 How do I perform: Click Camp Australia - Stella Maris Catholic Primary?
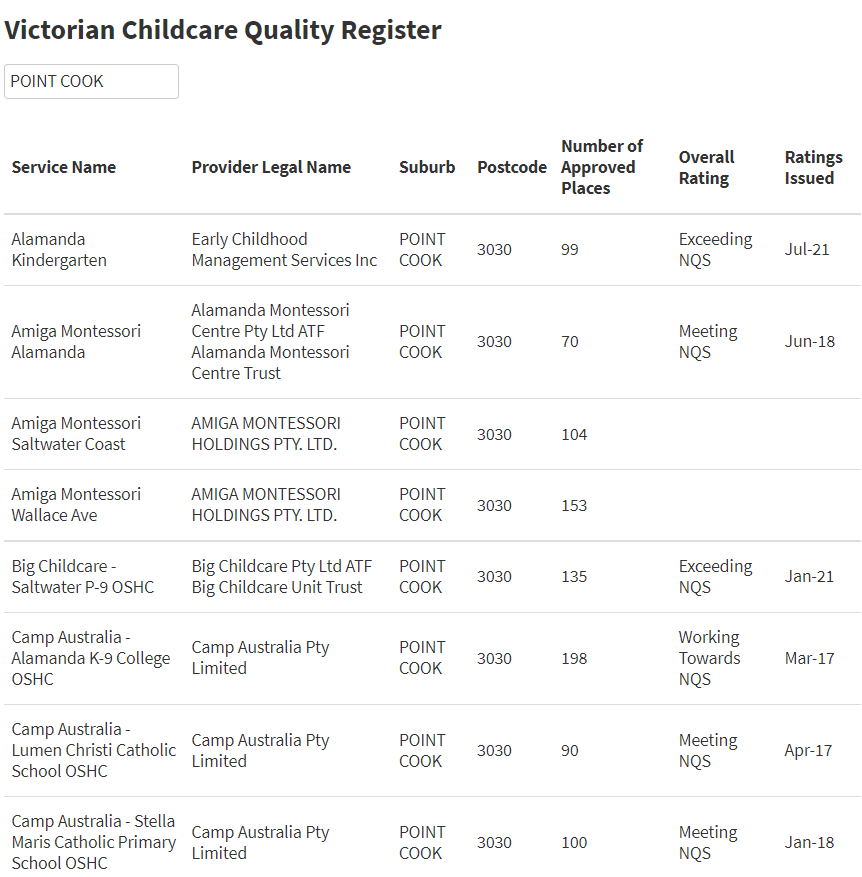pyautogui.click(x=93, y=842)
